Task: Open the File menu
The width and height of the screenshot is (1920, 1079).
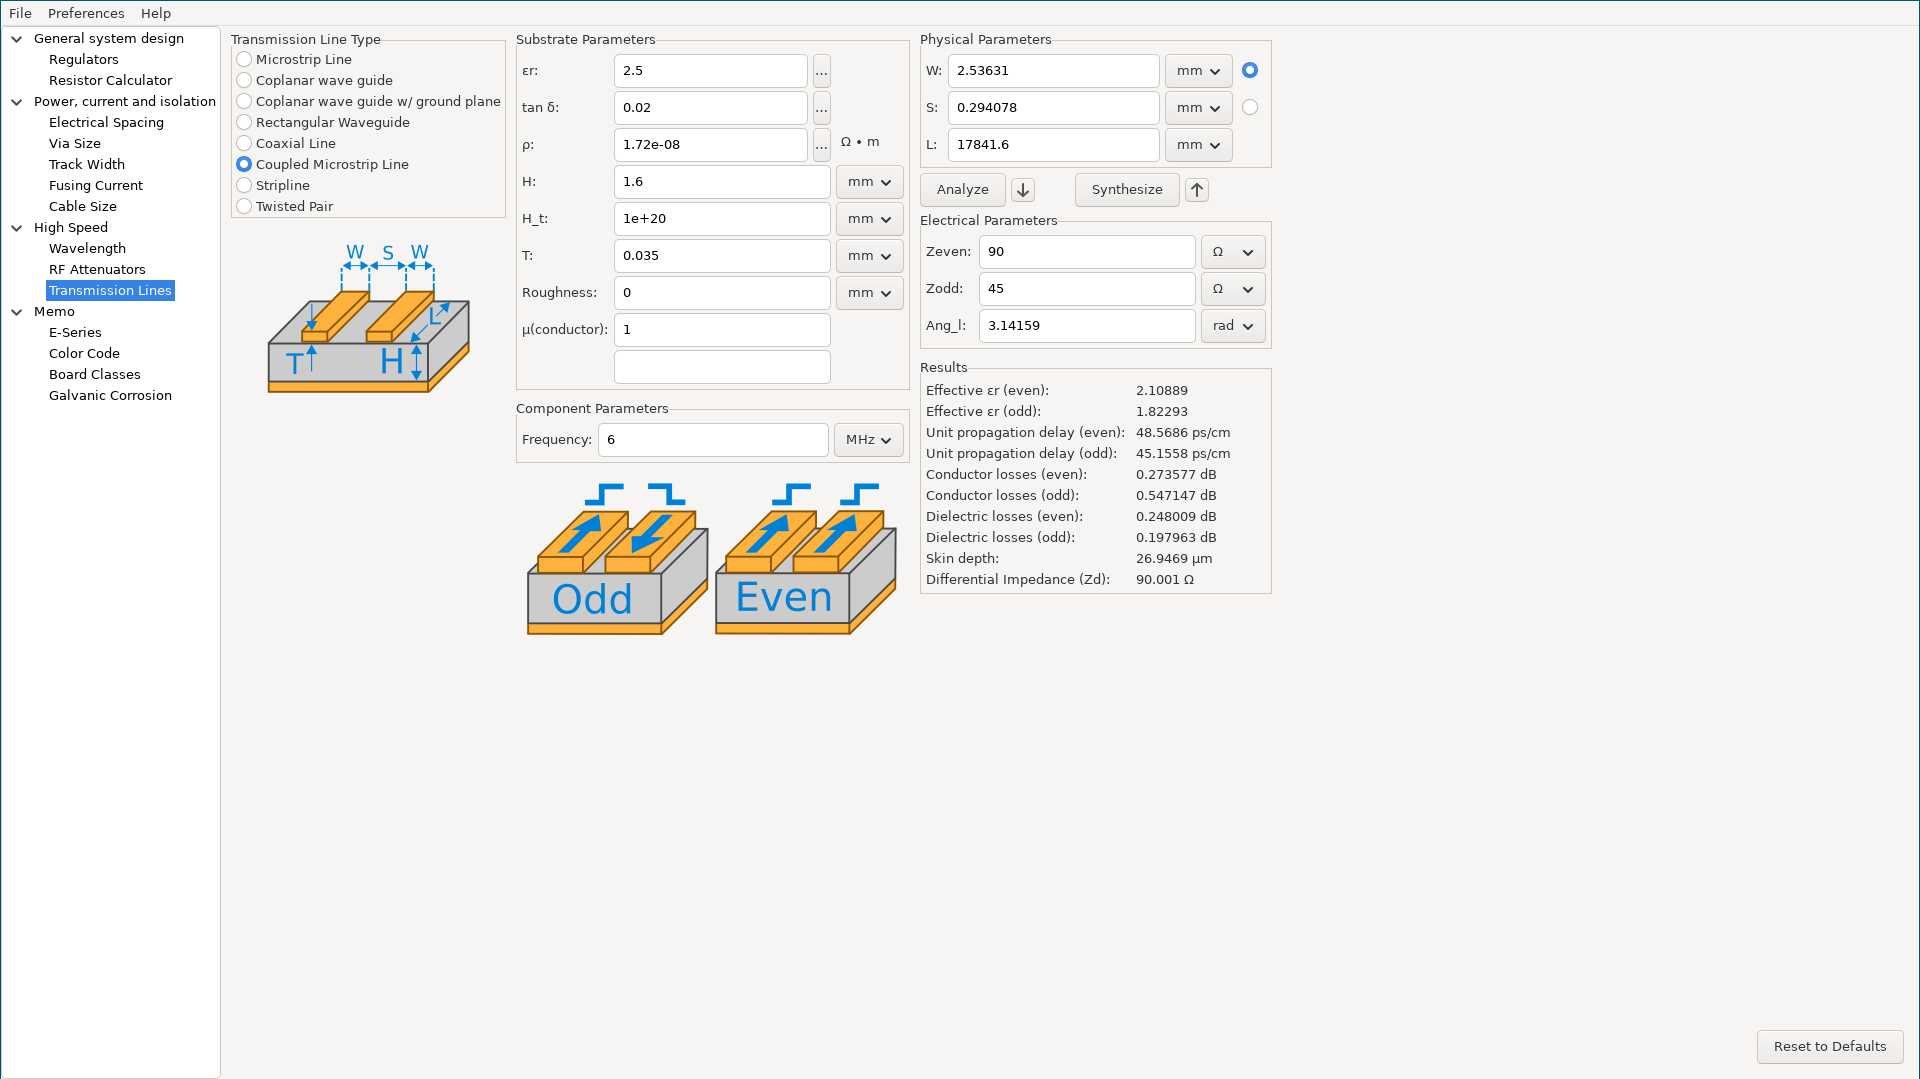Action: (x=20, y=13)
